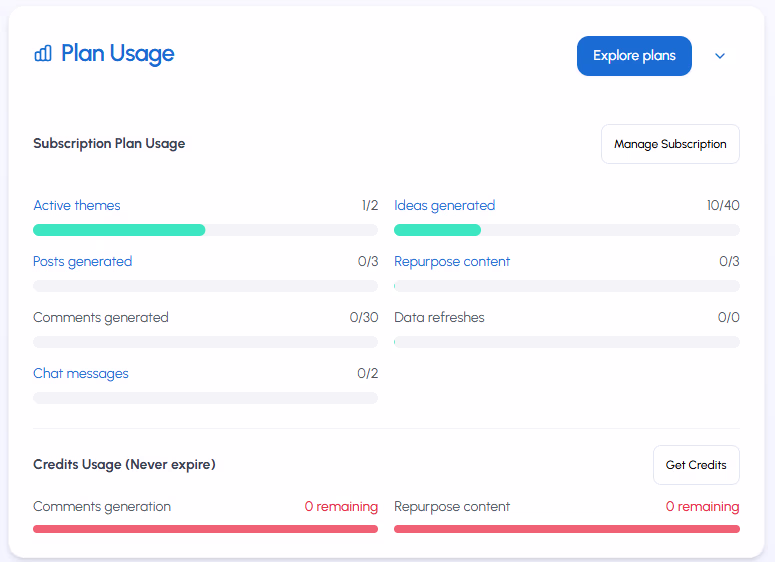Open Manage Subscription
This screenshot has width=775, height=562.
coord(670,144)
